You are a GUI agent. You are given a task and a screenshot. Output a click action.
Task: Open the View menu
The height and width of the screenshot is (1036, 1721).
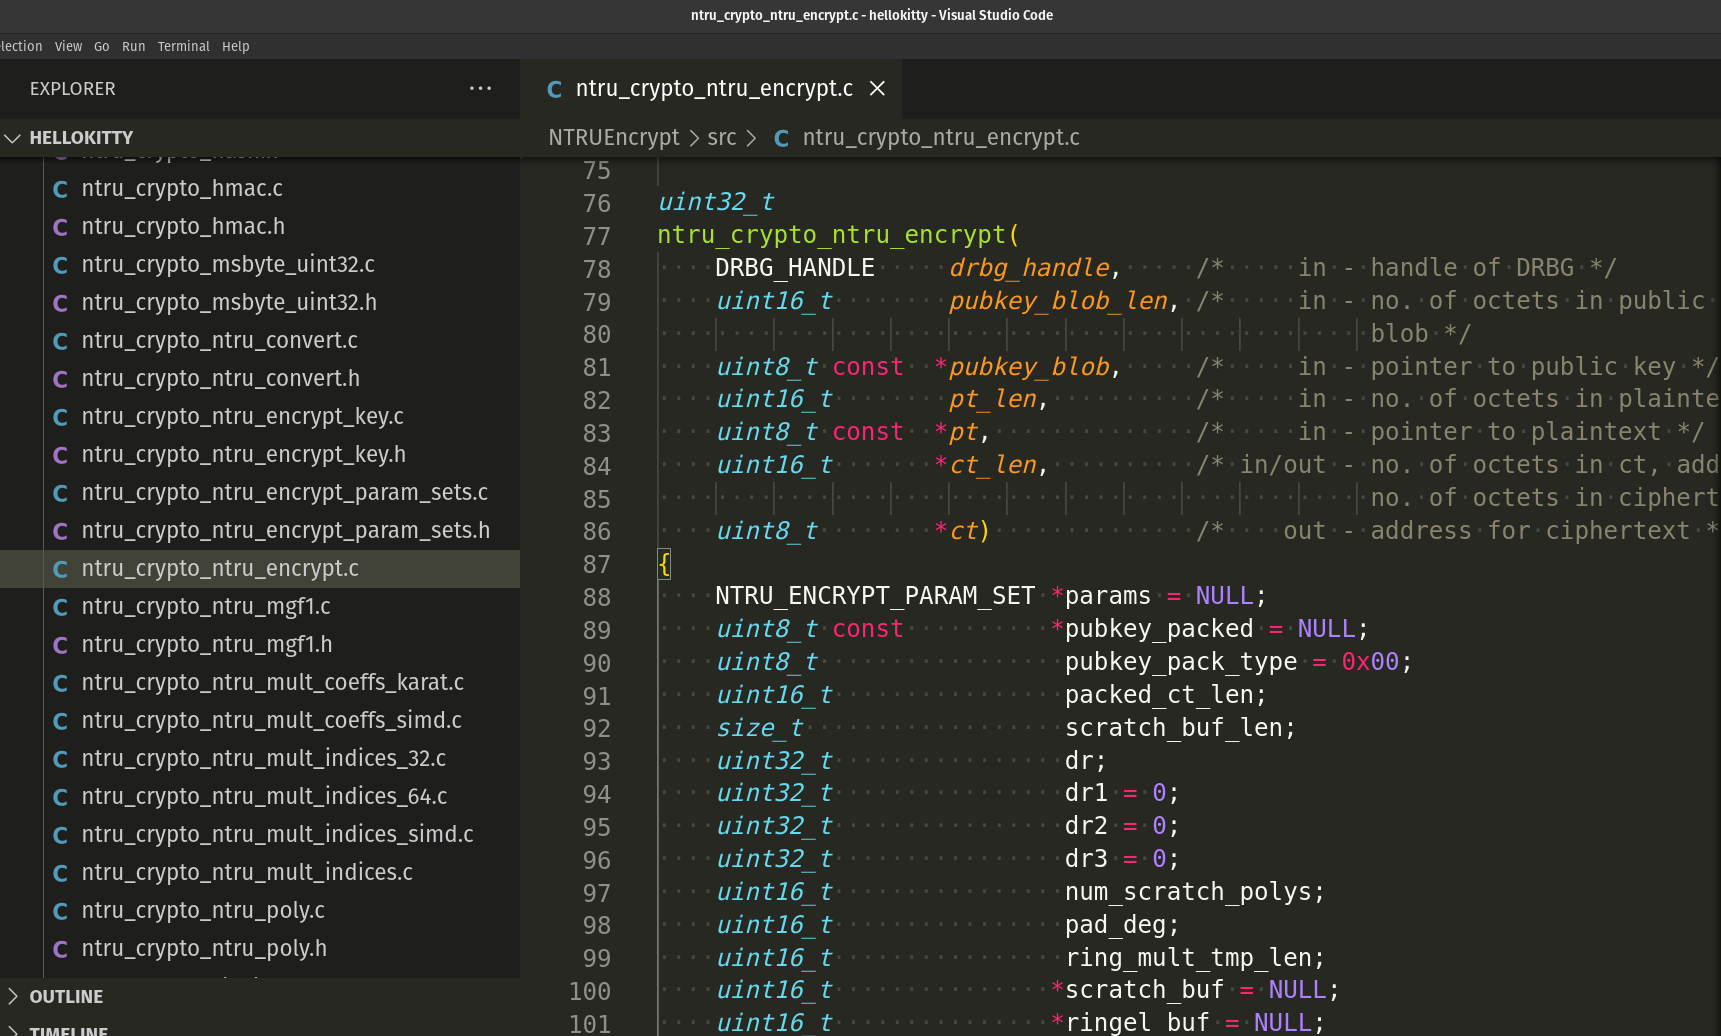point(68,46)
